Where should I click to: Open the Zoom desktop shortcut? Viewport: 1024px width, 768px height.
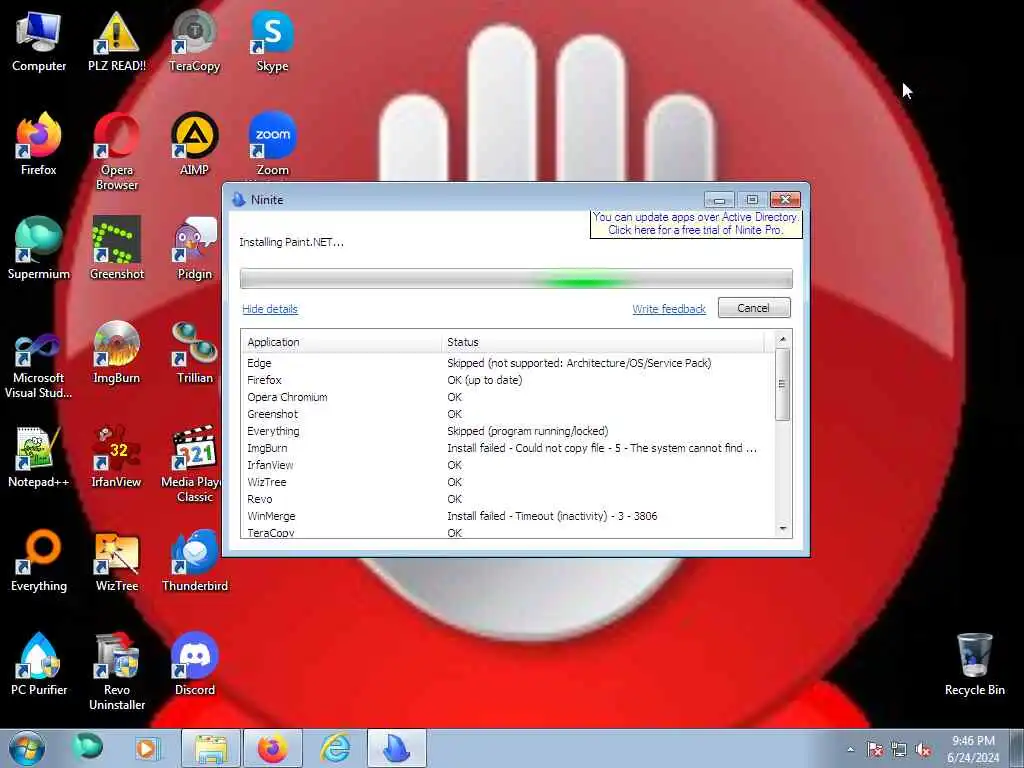pos(272,144)
